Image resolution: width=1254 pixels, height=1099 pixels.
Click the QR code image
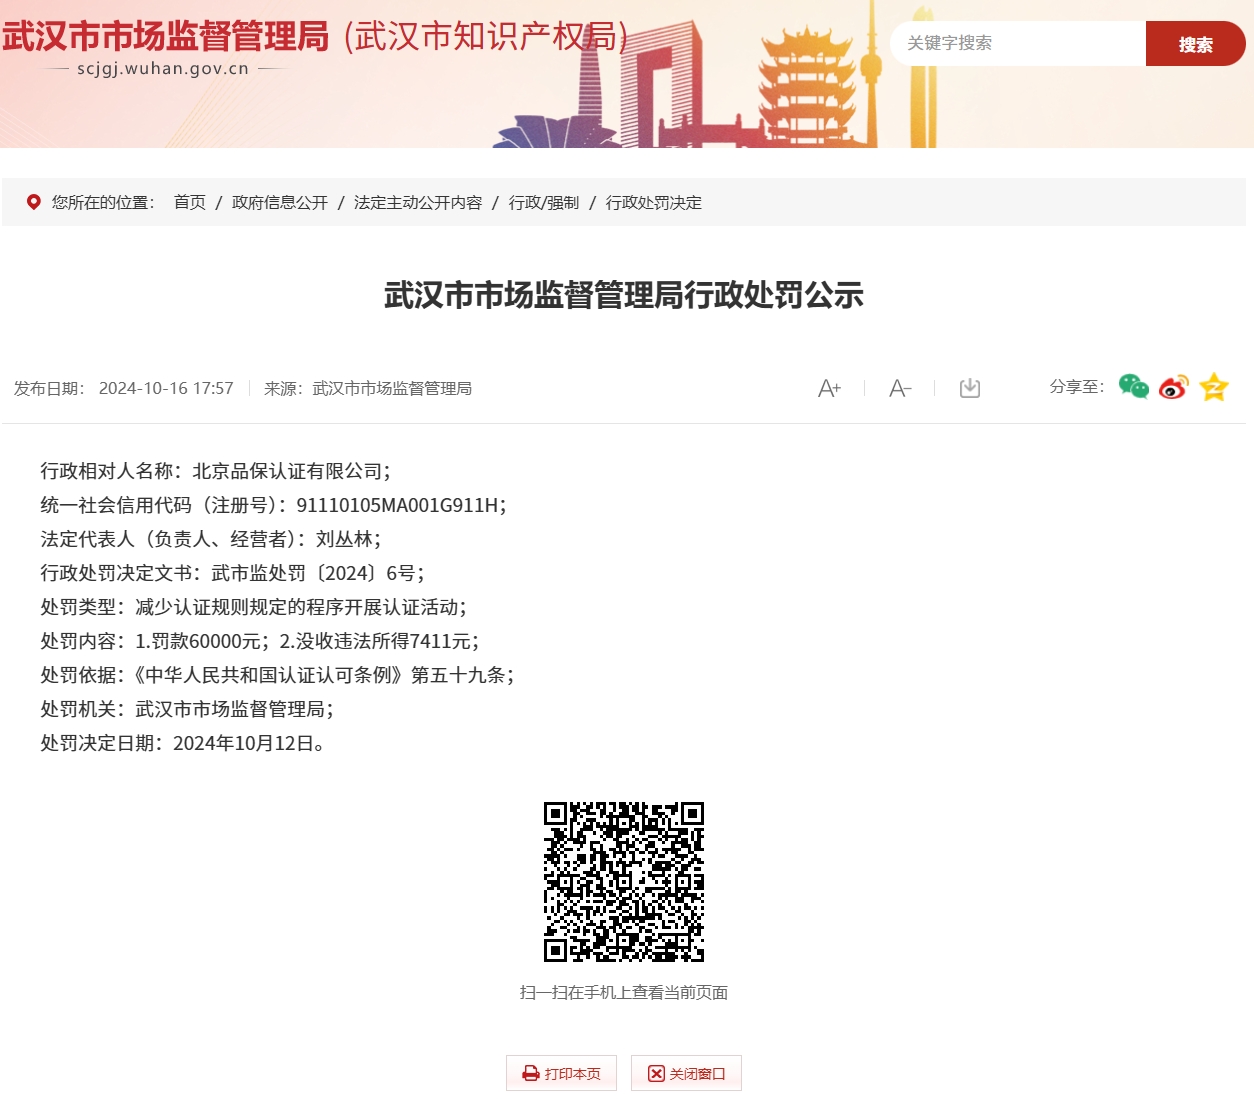[x=624, y=881]
